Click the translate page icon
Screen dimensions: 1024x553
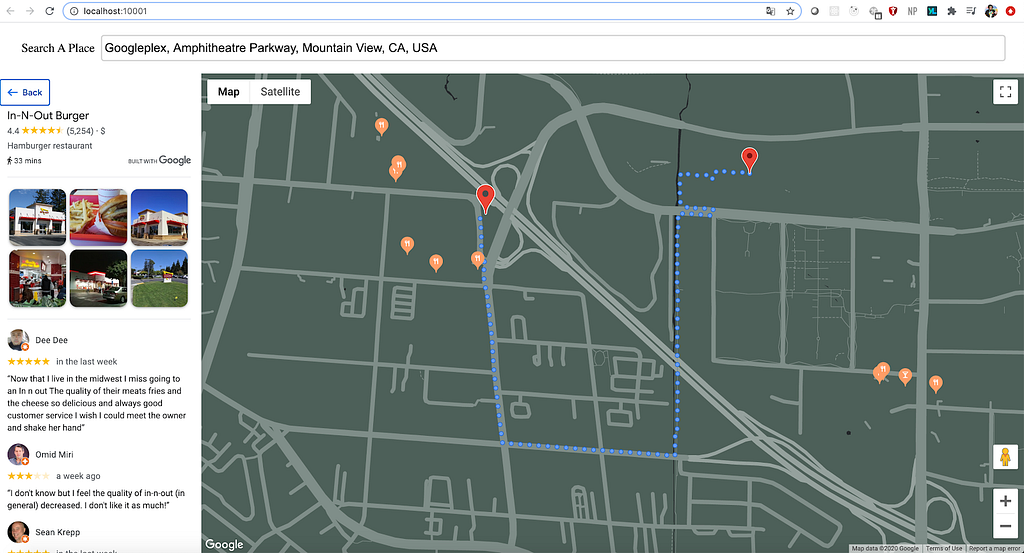pos(771,11)
